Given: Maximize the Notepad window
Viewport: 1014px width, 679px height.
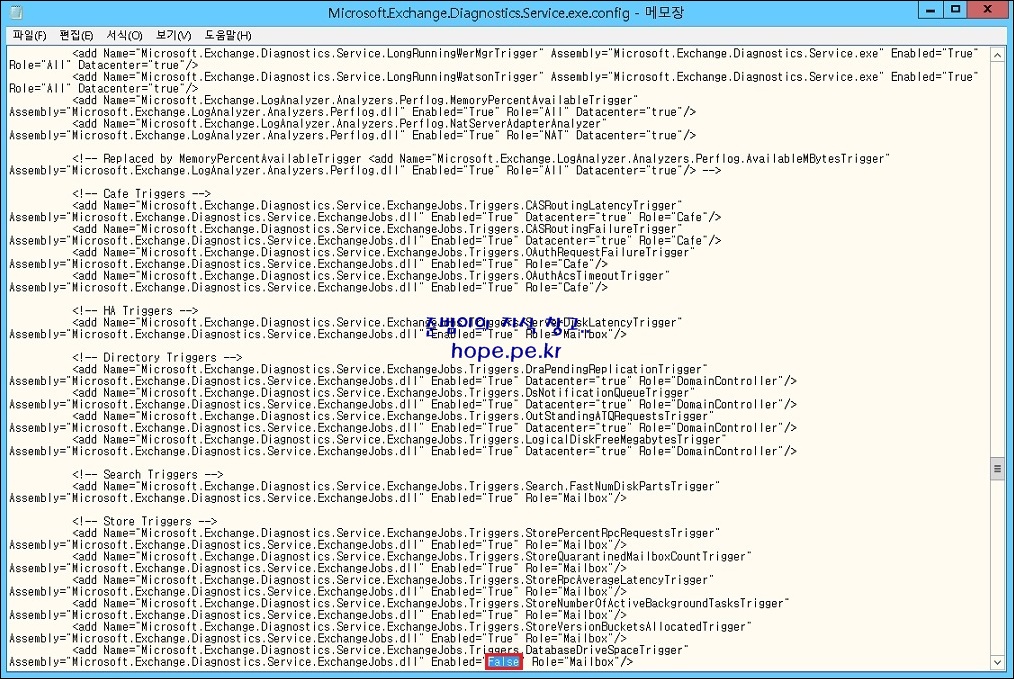Looking at the screenshot, I should click(x=955, y=10).
